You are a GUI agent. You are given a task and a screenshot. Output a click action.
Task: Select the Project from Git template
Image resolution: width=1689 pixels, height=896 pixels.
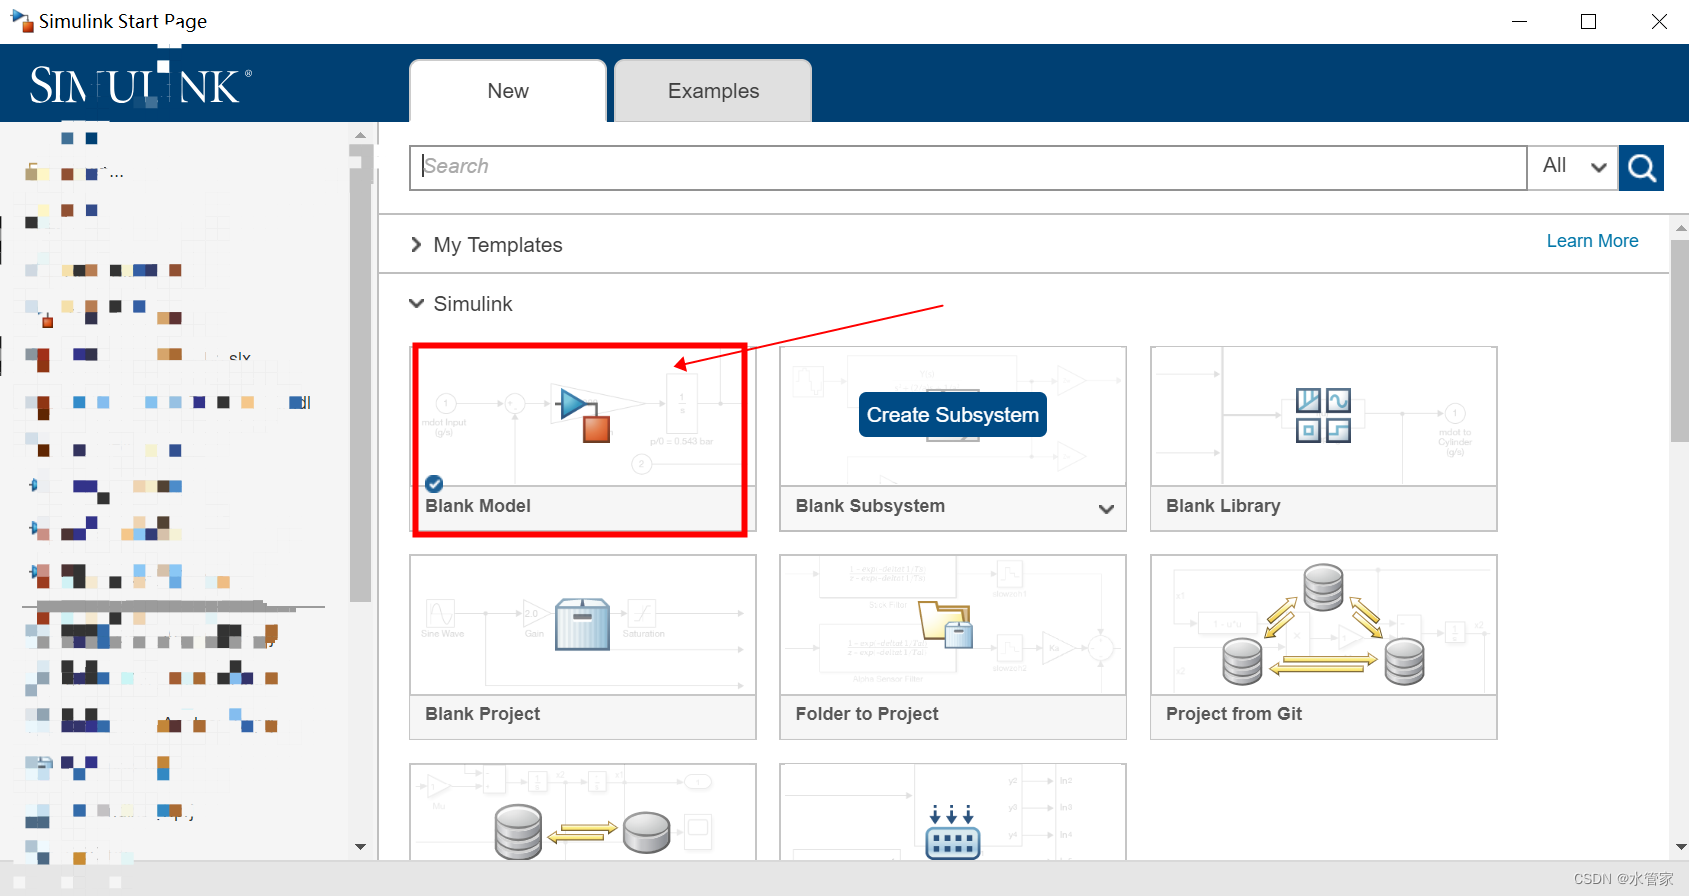point(1323,647)
